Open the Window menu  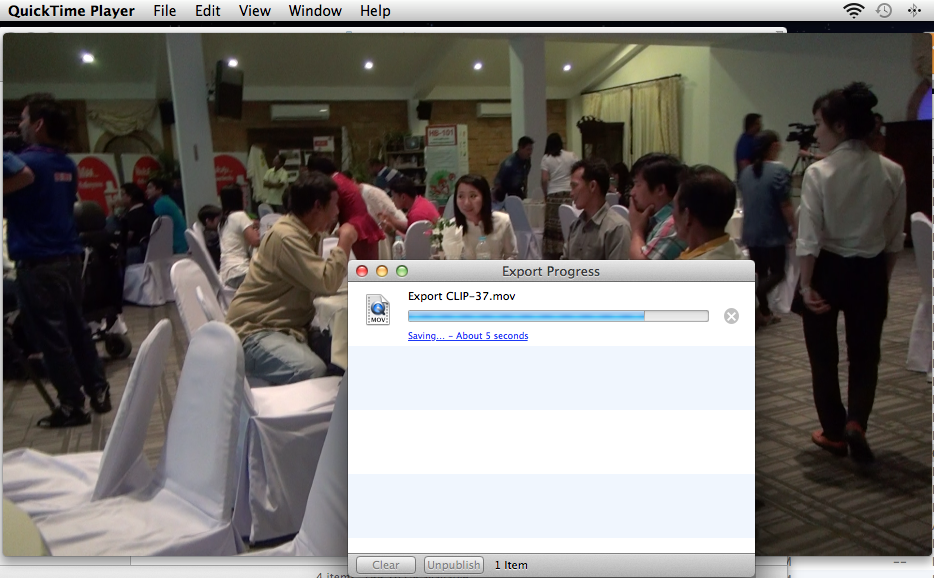315,11
